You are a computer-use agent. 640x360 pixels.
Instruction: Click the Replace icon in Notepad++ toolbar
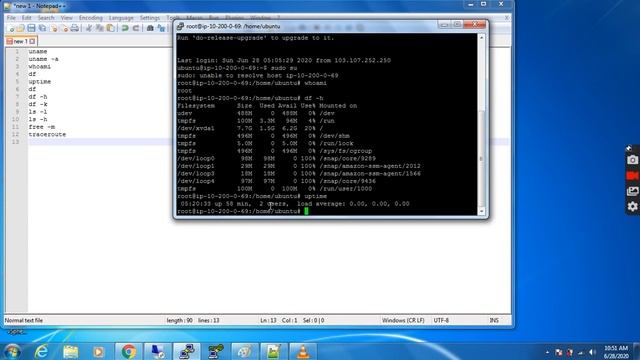(x=161, y=28)
